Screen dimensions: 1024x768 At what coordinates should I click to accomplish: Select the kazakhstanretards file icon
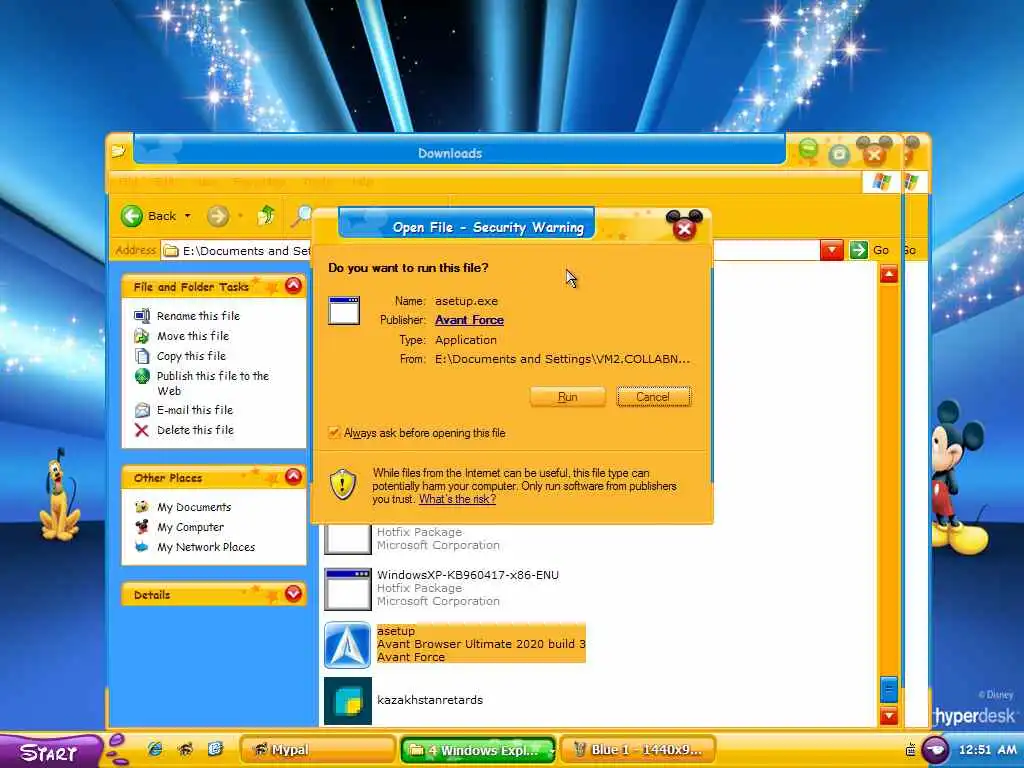(347, 701)
